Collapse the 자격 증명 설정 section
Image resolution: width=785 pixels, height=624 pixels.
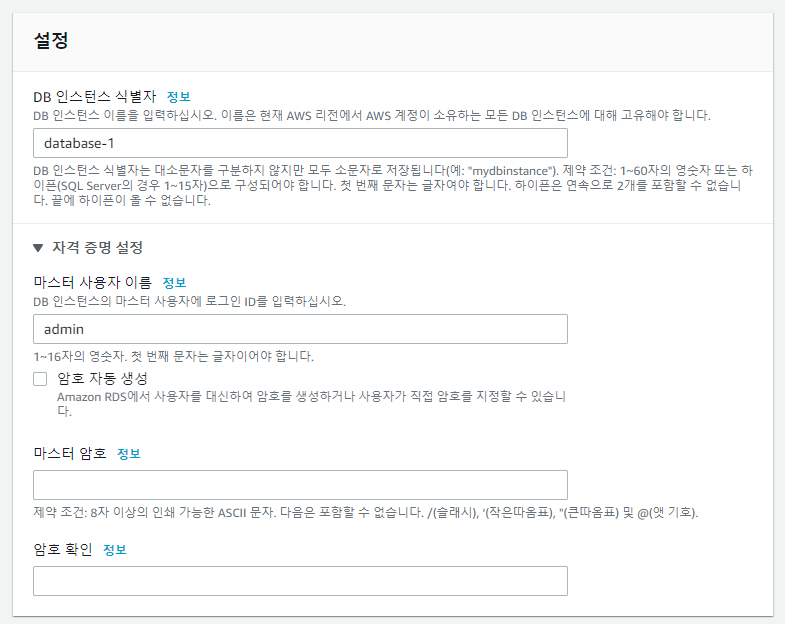pyautogui.click(x=38, y=247)
